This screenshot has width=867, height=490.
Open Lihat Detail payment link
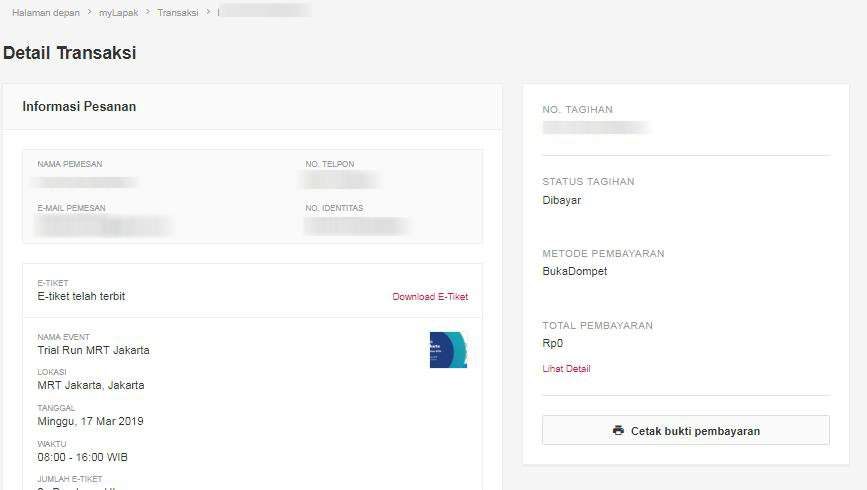566,368
